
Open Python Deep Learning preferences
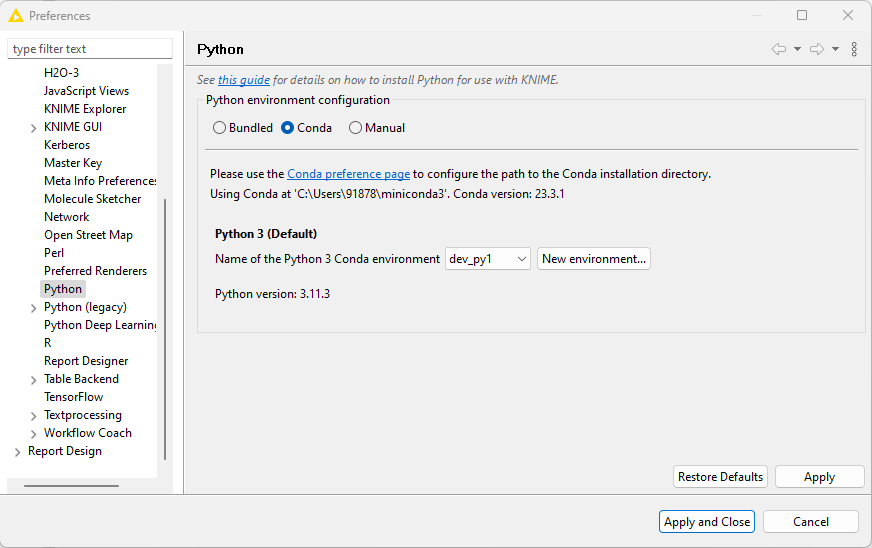[100, 325]
